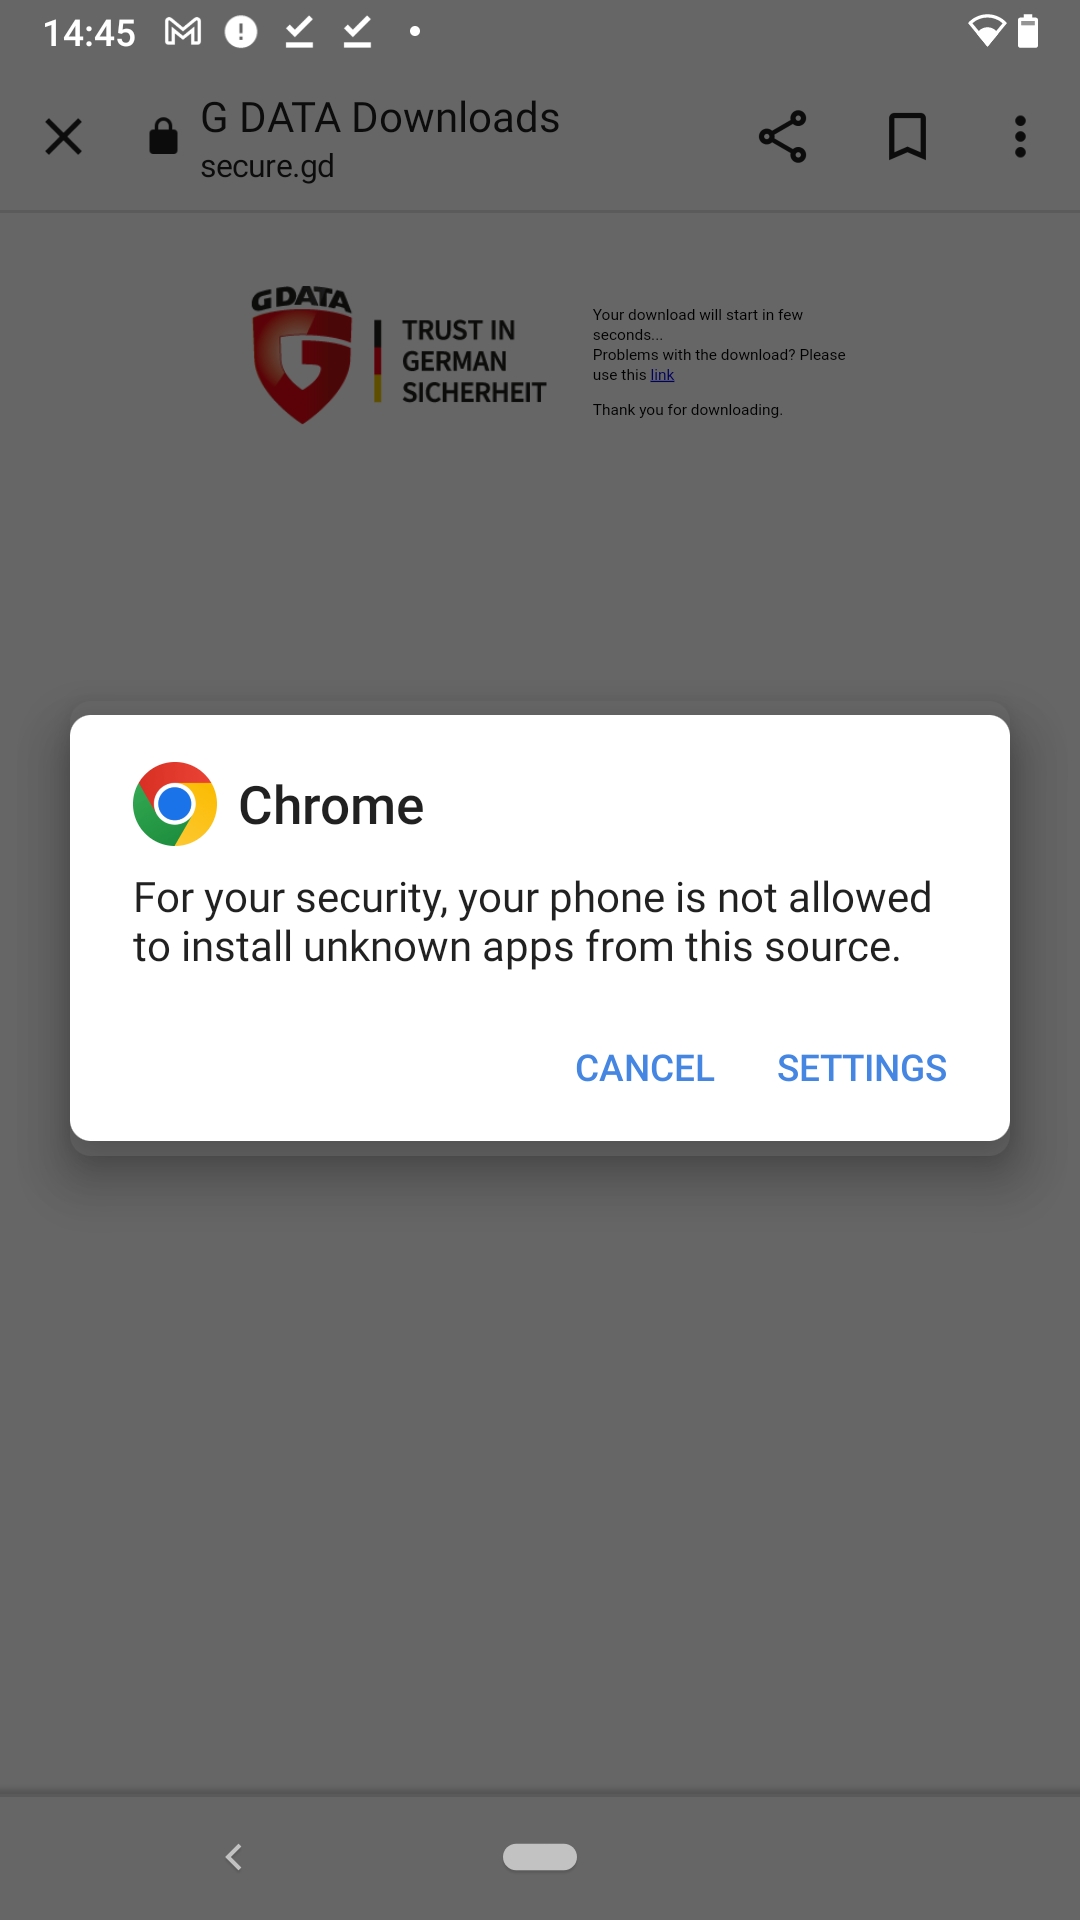Tap the Wi-Fi icon in the status bar
The width and height of the screenshot is (1080, 1920).
click(x=985, y=32)
